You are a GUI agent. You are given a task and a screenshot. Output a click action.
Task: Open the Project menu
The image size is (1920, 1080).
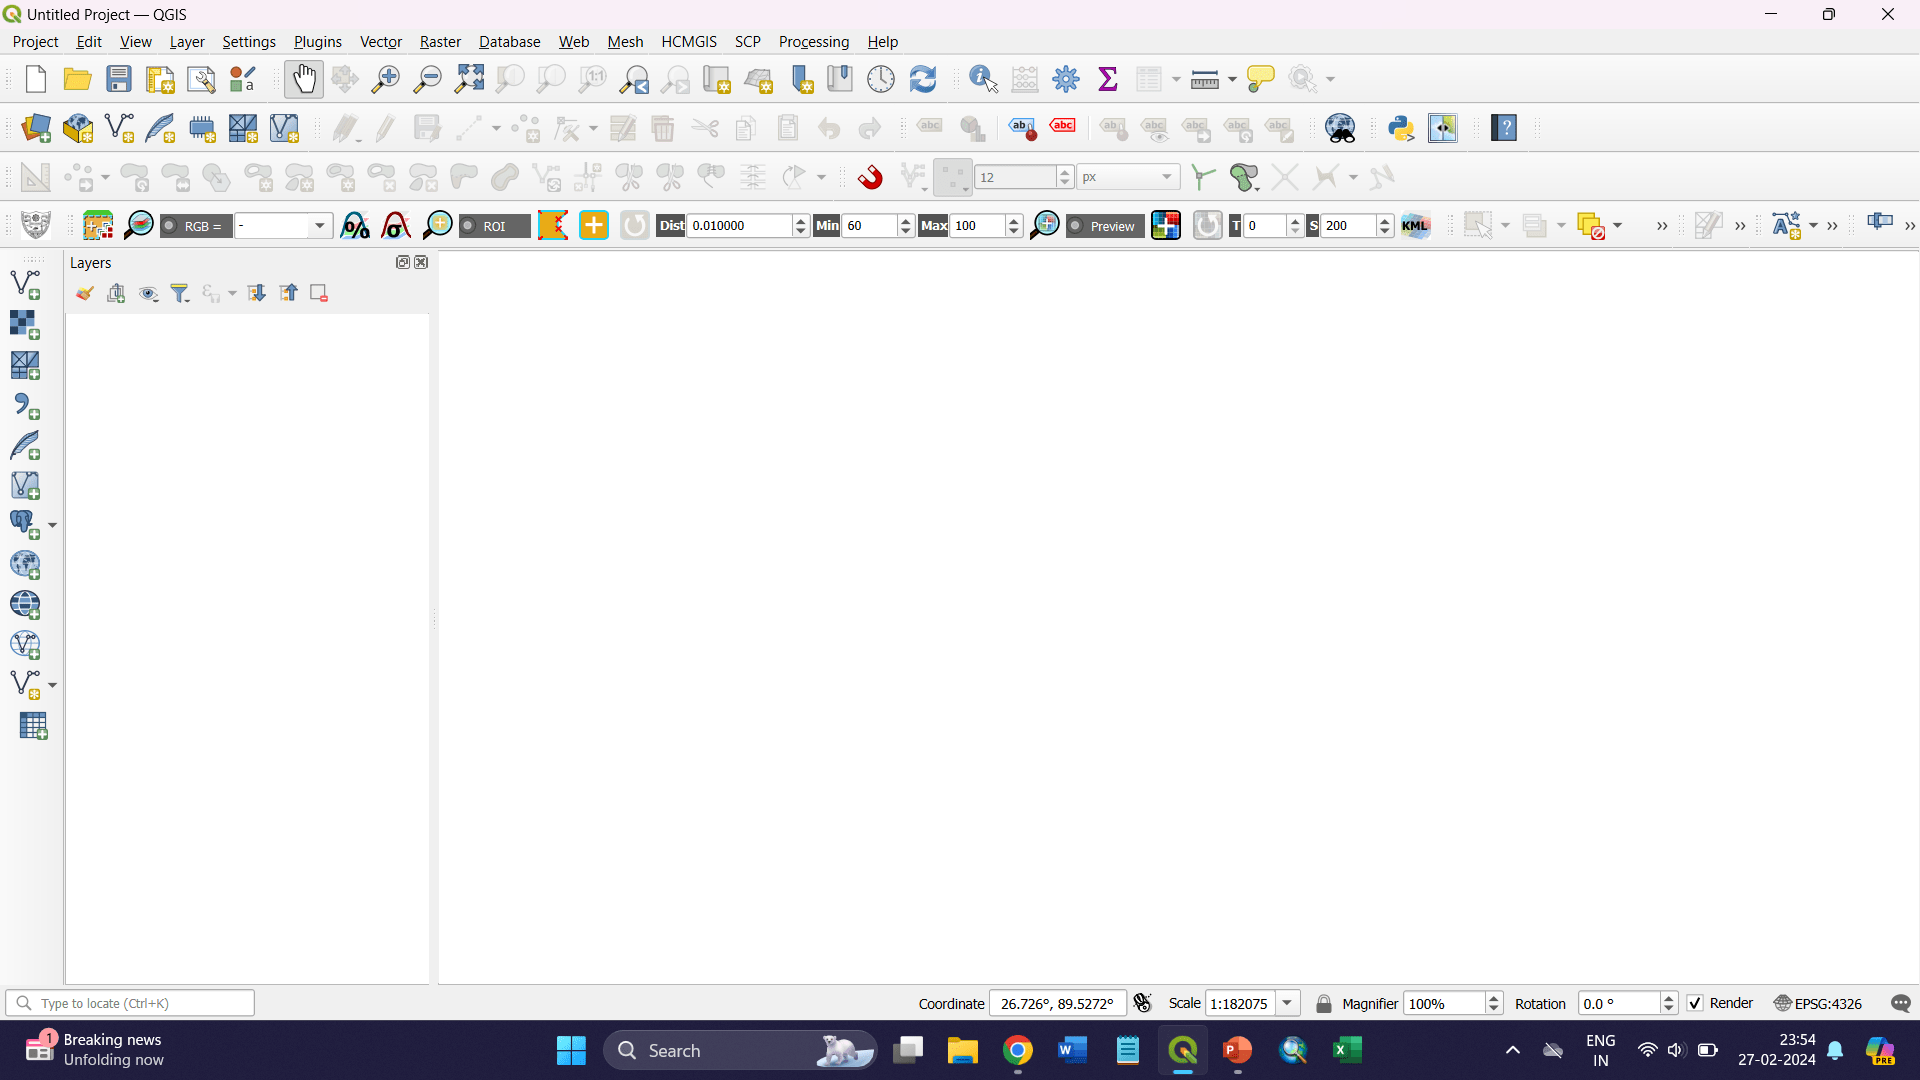pos(35,42)
